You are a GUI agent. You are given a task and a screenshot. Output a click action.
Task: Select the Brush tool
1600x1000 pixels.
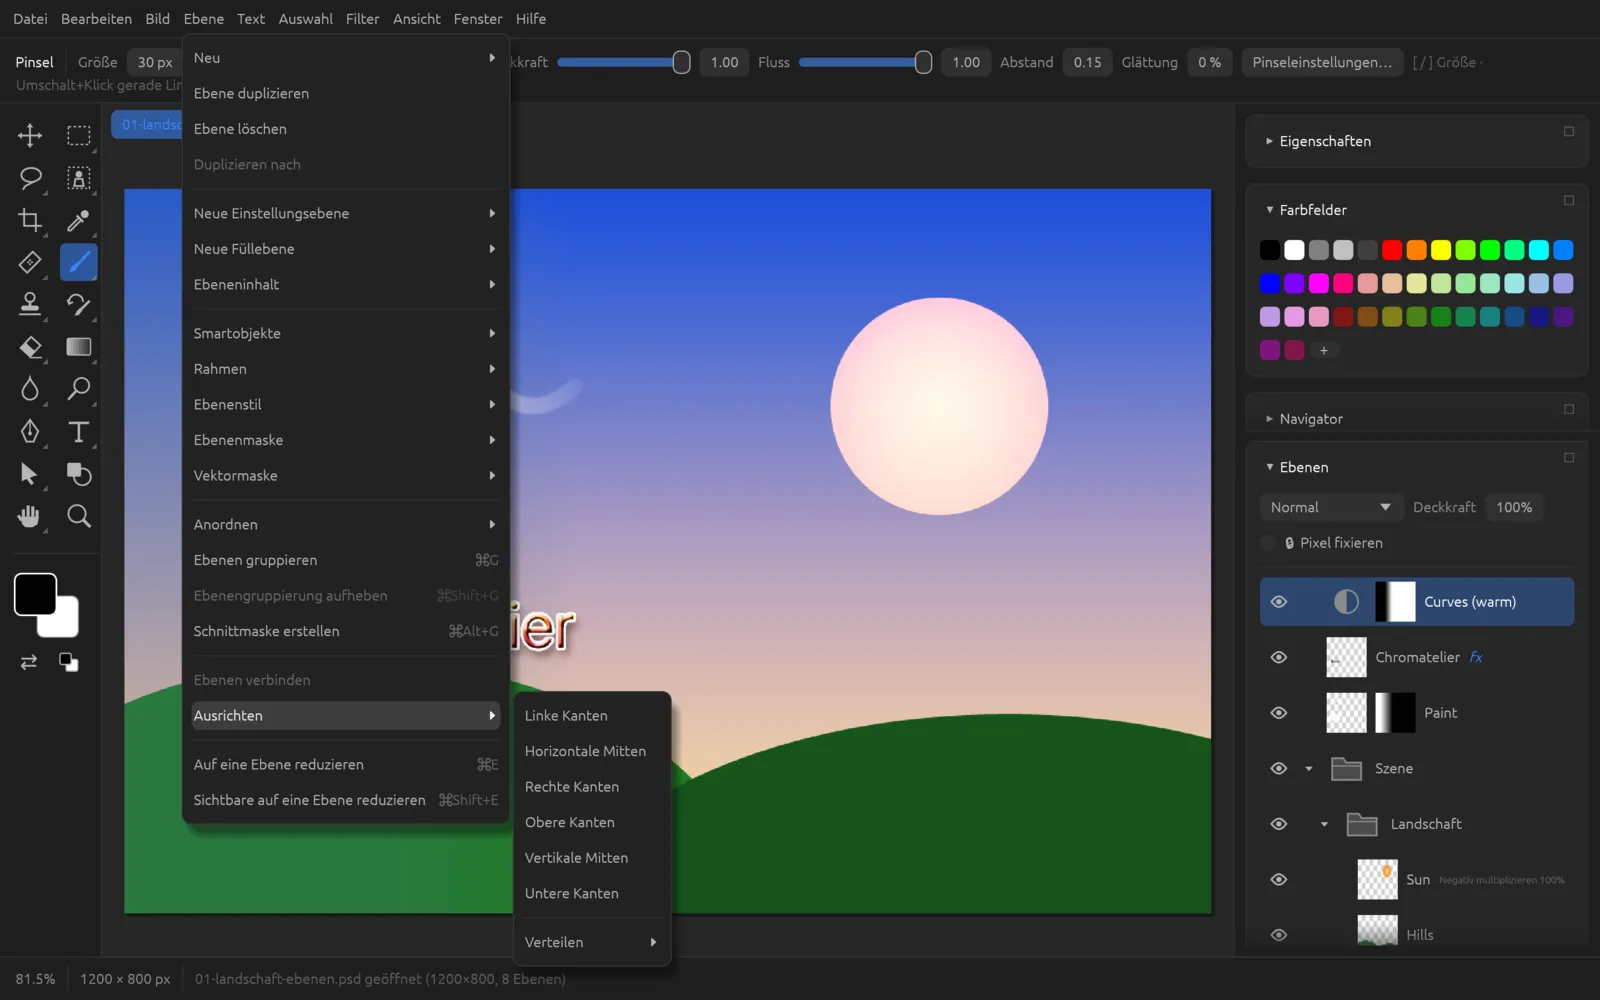[x=78, y=262]
